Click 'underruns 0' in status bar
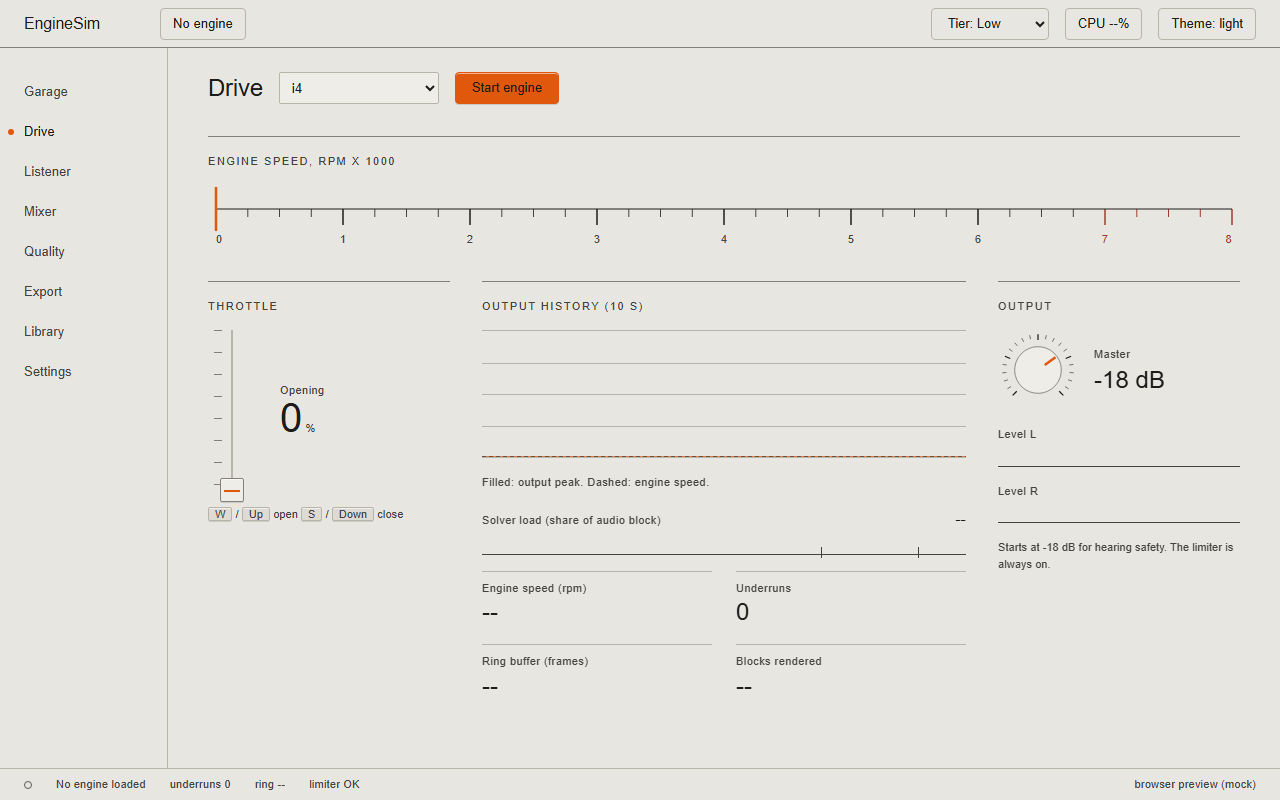 200,784
